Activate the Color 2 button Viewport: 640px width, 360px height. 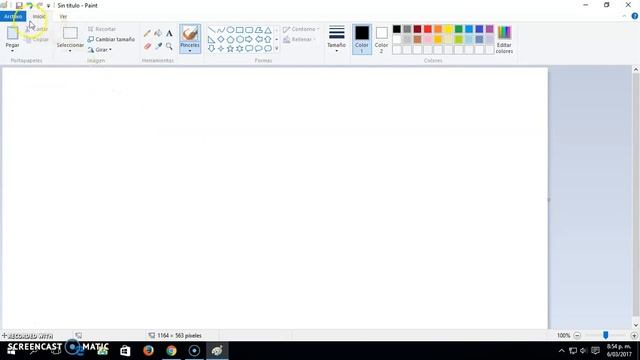(x=381, y=39)
